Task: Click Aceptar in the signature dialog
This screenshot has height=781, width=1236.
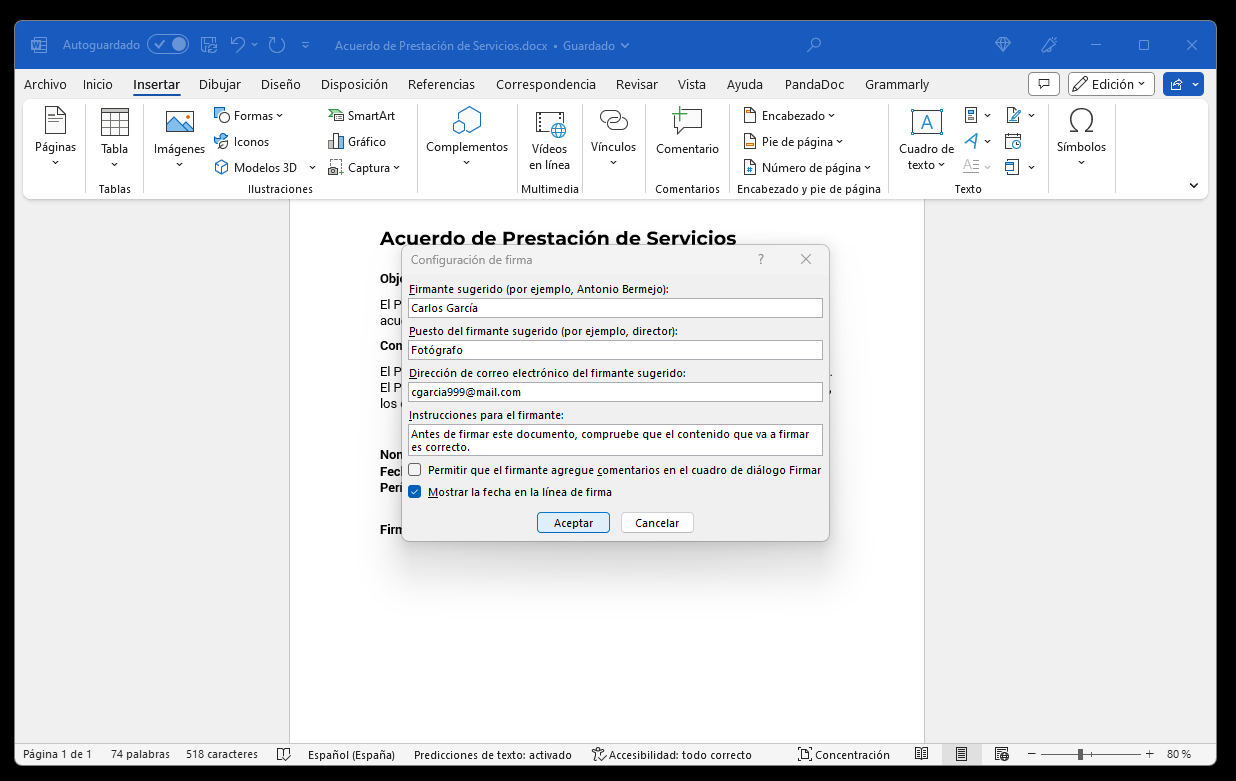Action: (x=573, y=523)
